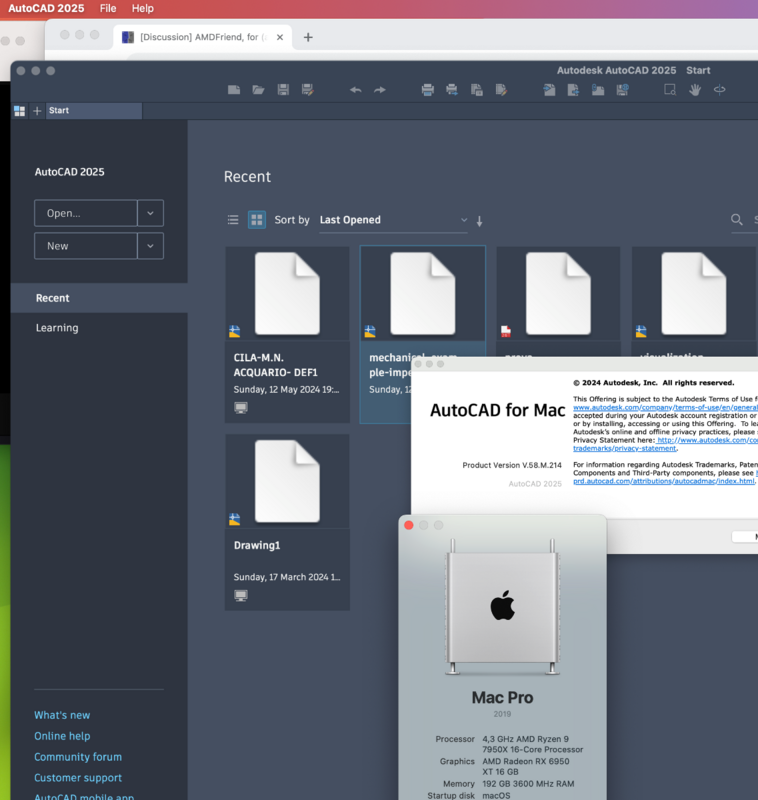Click the Open... button

pos(86,213)
